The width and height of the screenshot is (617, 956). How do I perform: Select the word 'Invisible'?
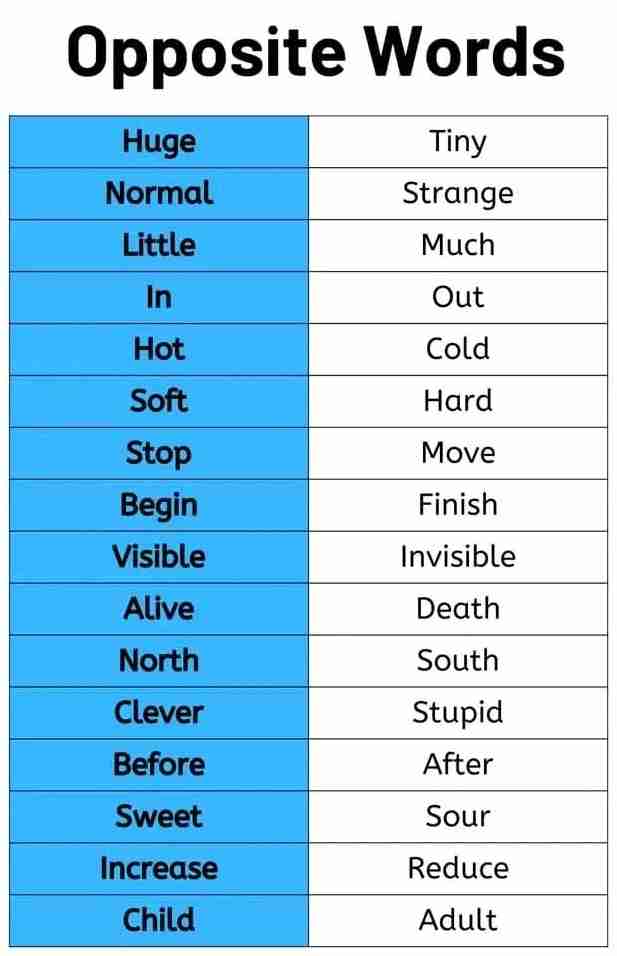tap(458, 557)
